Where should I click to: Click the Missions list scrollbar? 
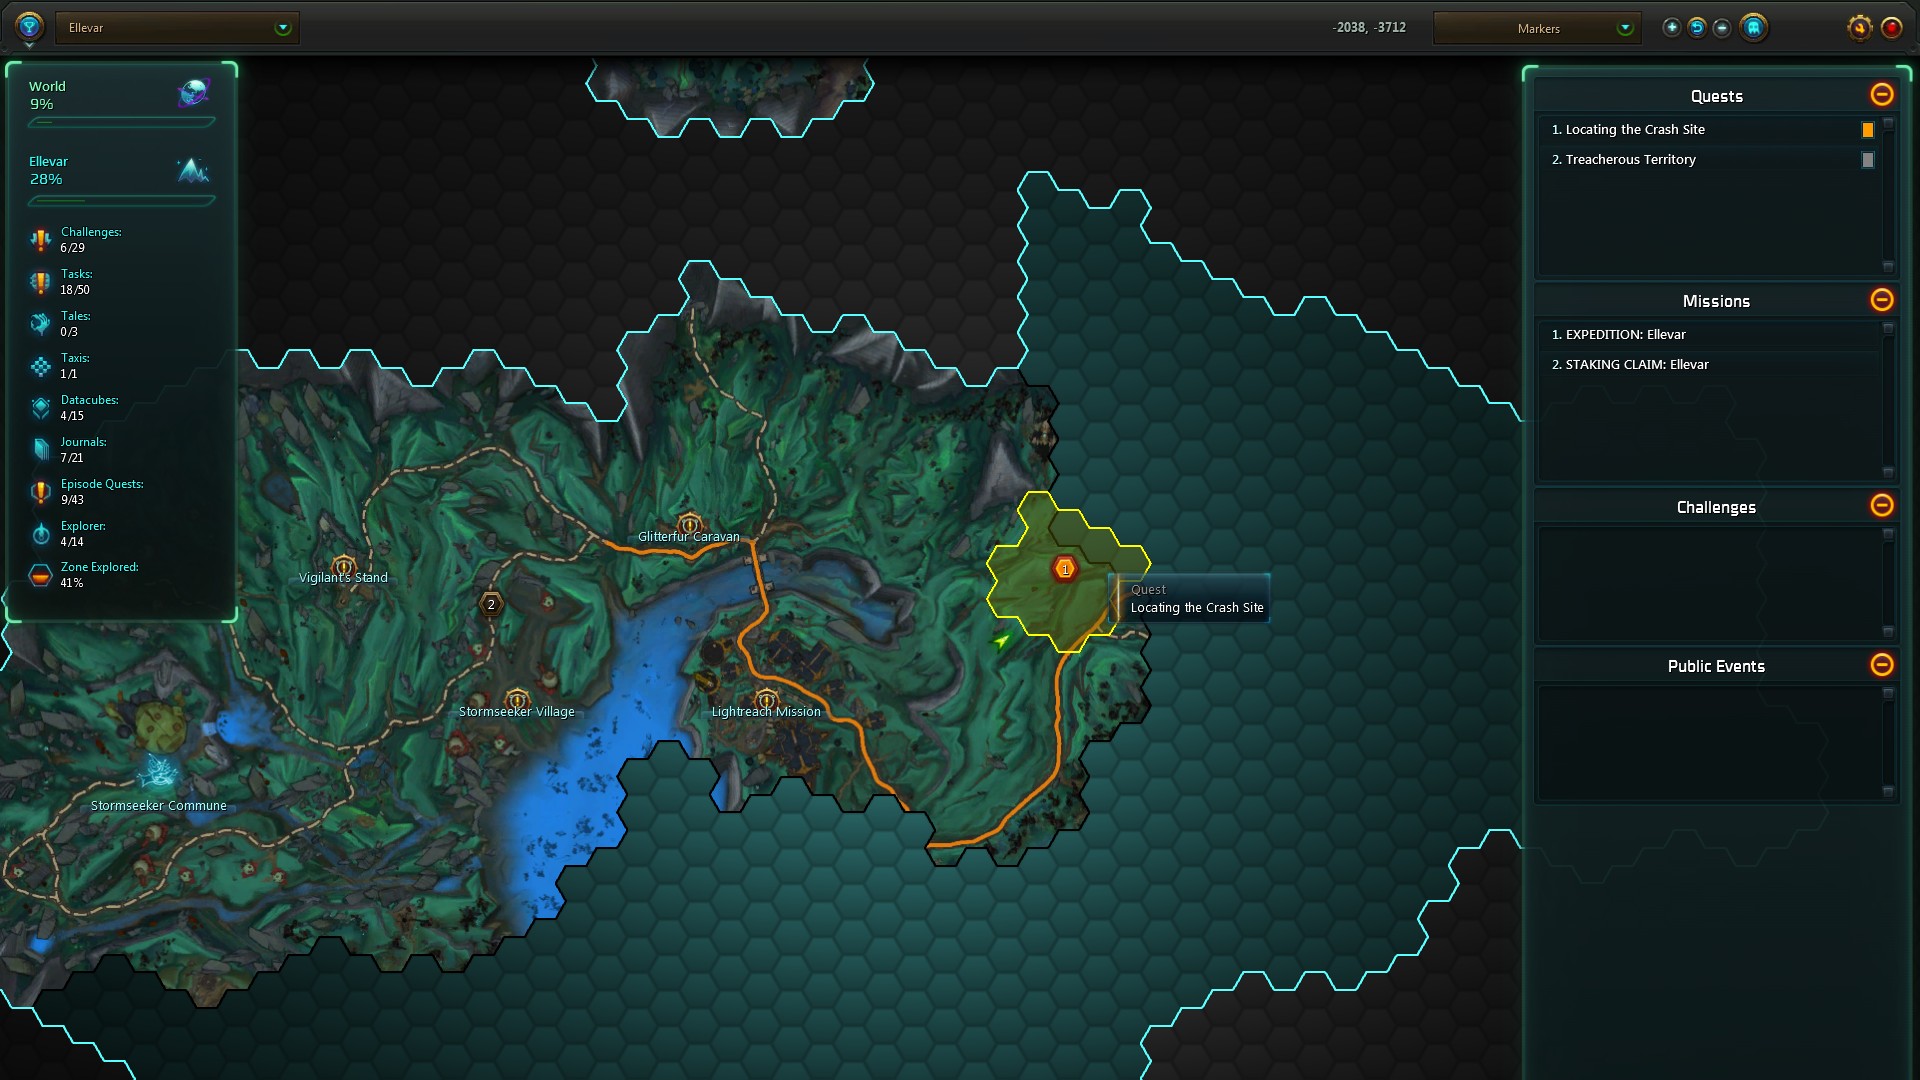1888,400
